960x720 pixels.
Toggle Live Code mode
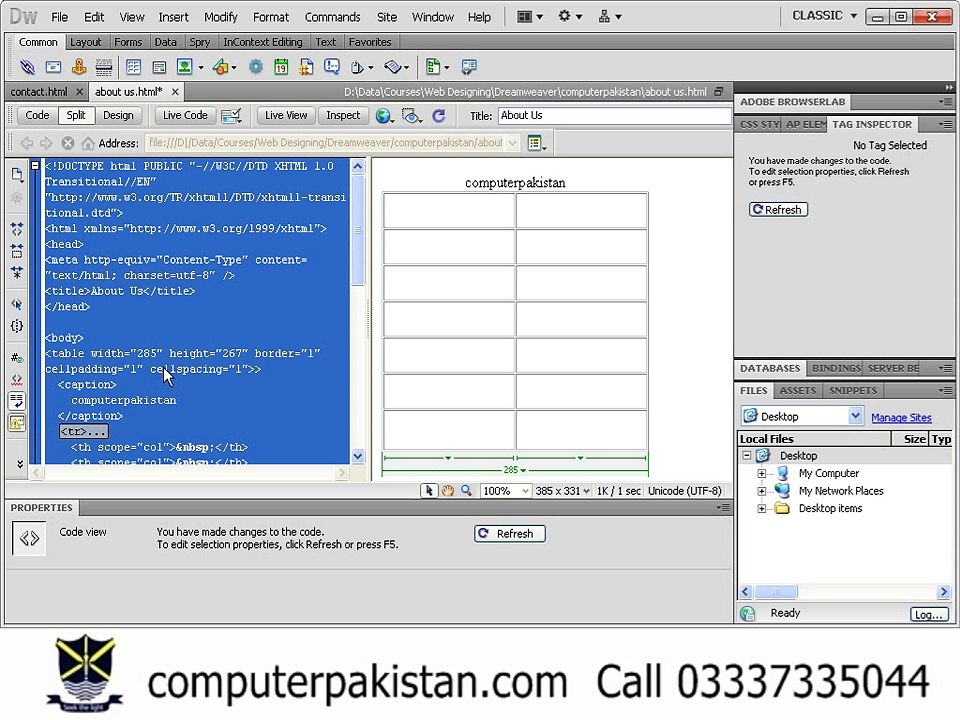[x=185, y=115]
